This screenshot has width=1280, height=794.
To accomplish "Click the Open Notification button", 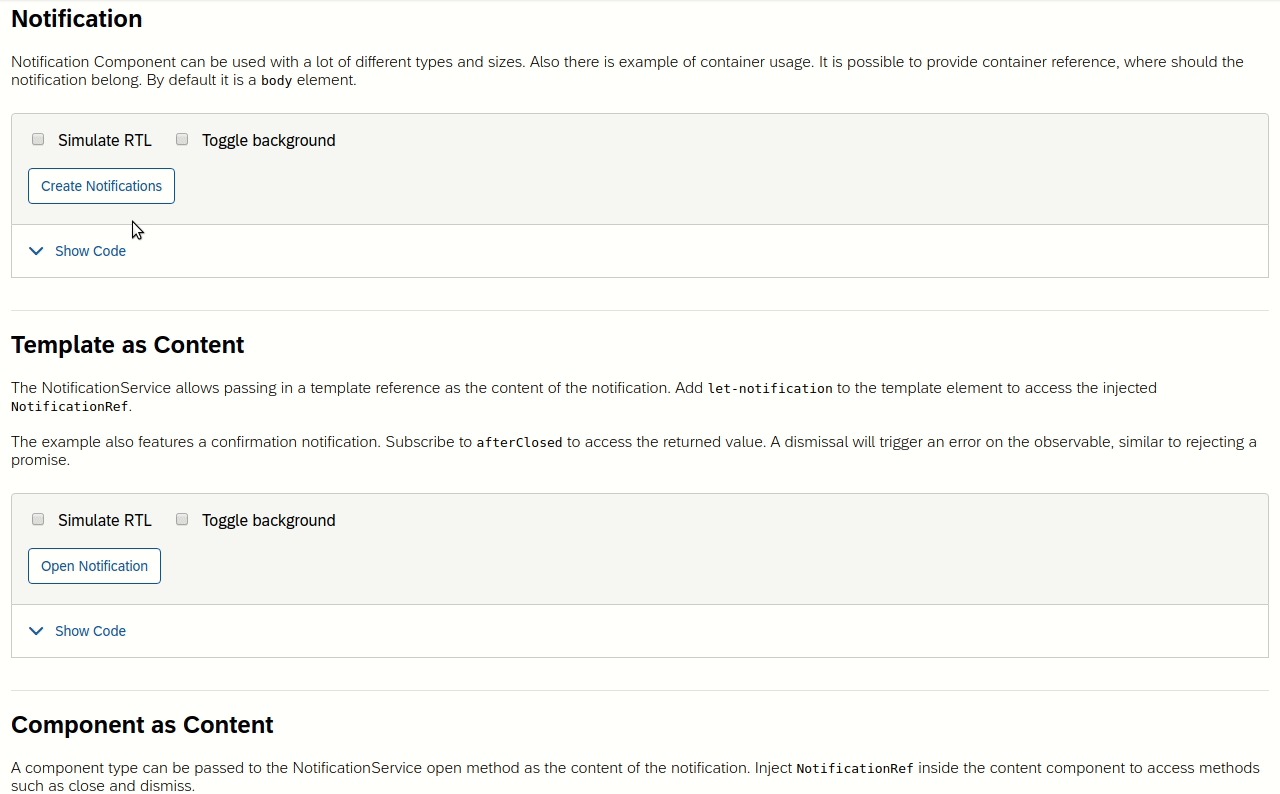I will 94,566.
